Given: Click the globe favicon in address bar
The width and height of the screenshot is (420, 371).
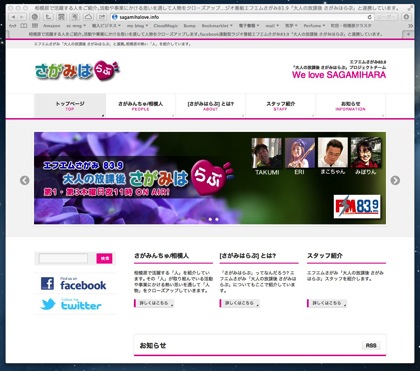Looking at the screenshot, I should [x=115, y=17].
